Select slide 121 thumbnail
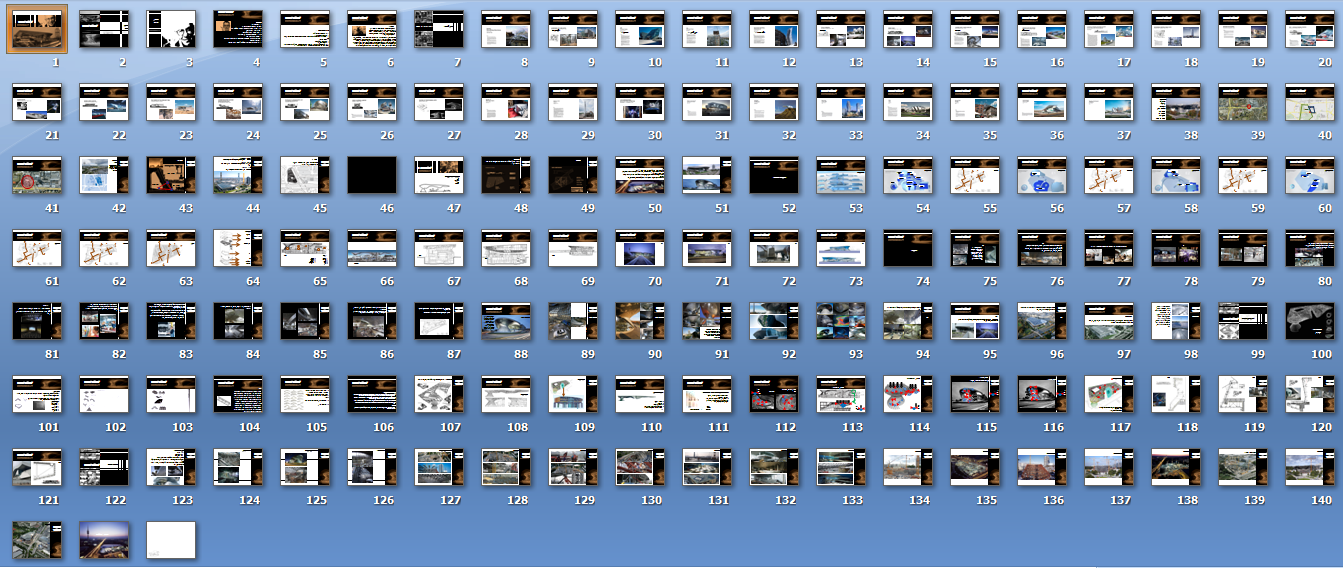Image resolution: width=1343 pixels, height=568 pixels. pos(37,467)
